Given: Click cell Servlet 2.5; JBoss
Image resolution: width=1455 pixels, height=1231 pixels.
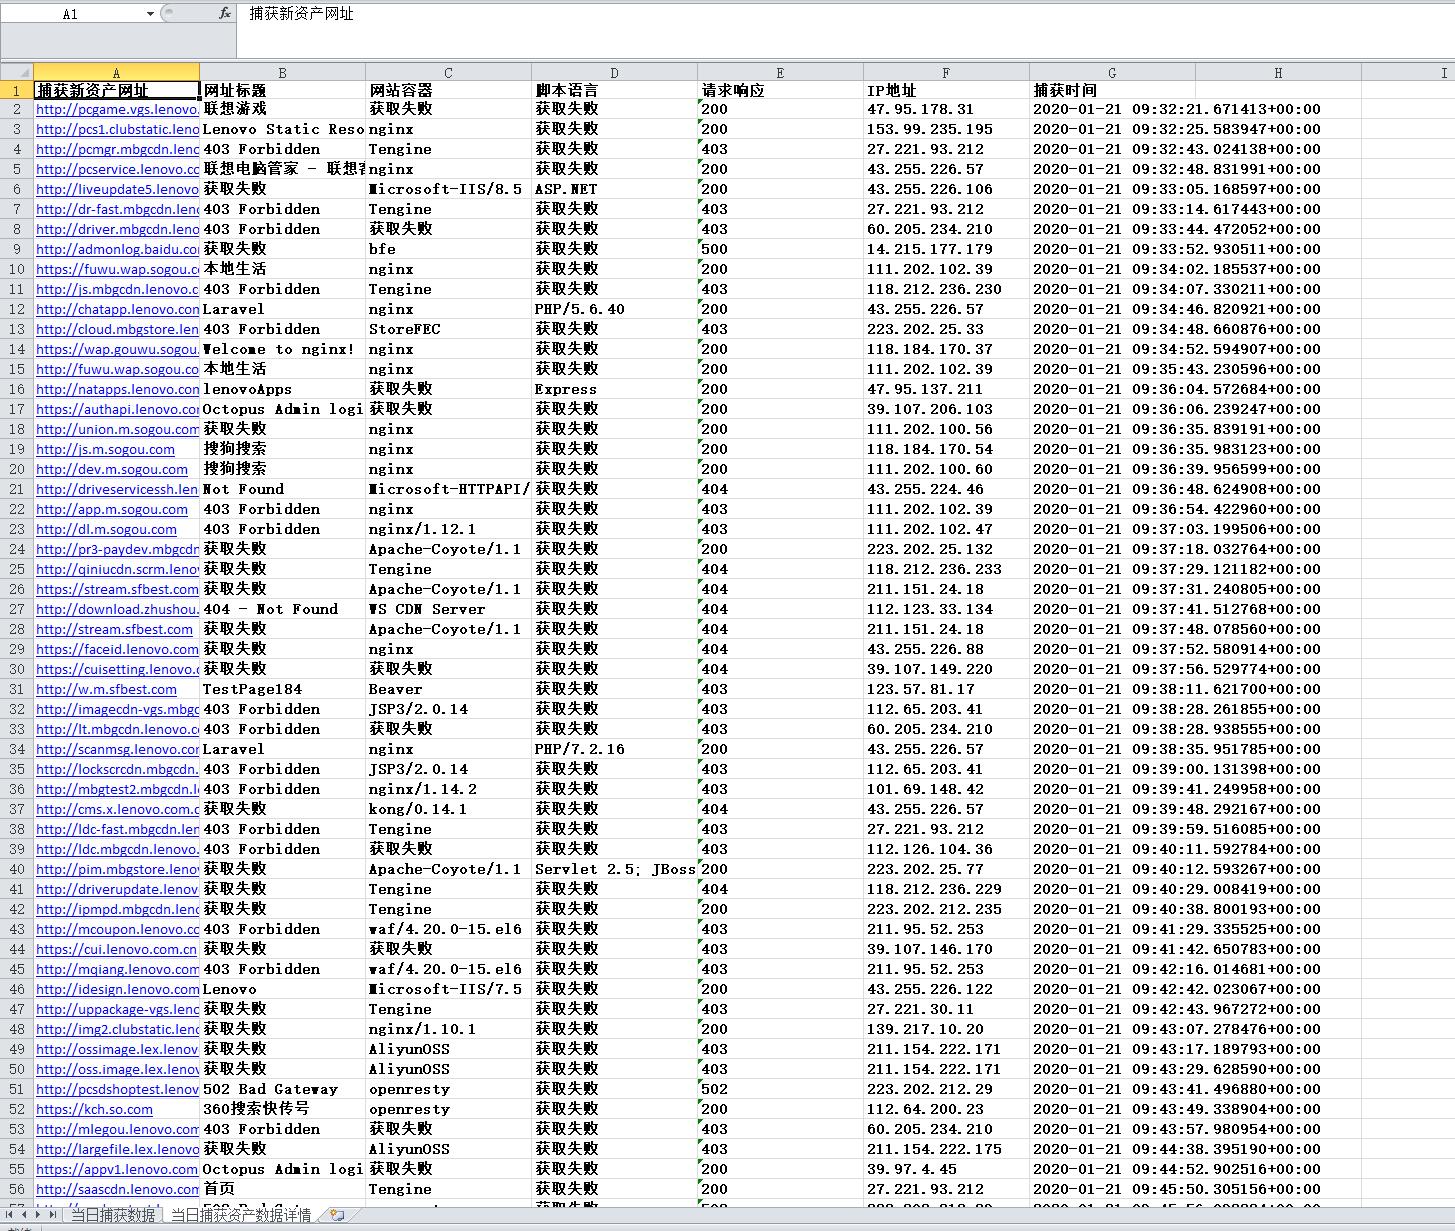Looking at the screenshot, I should tap(615, 869).
